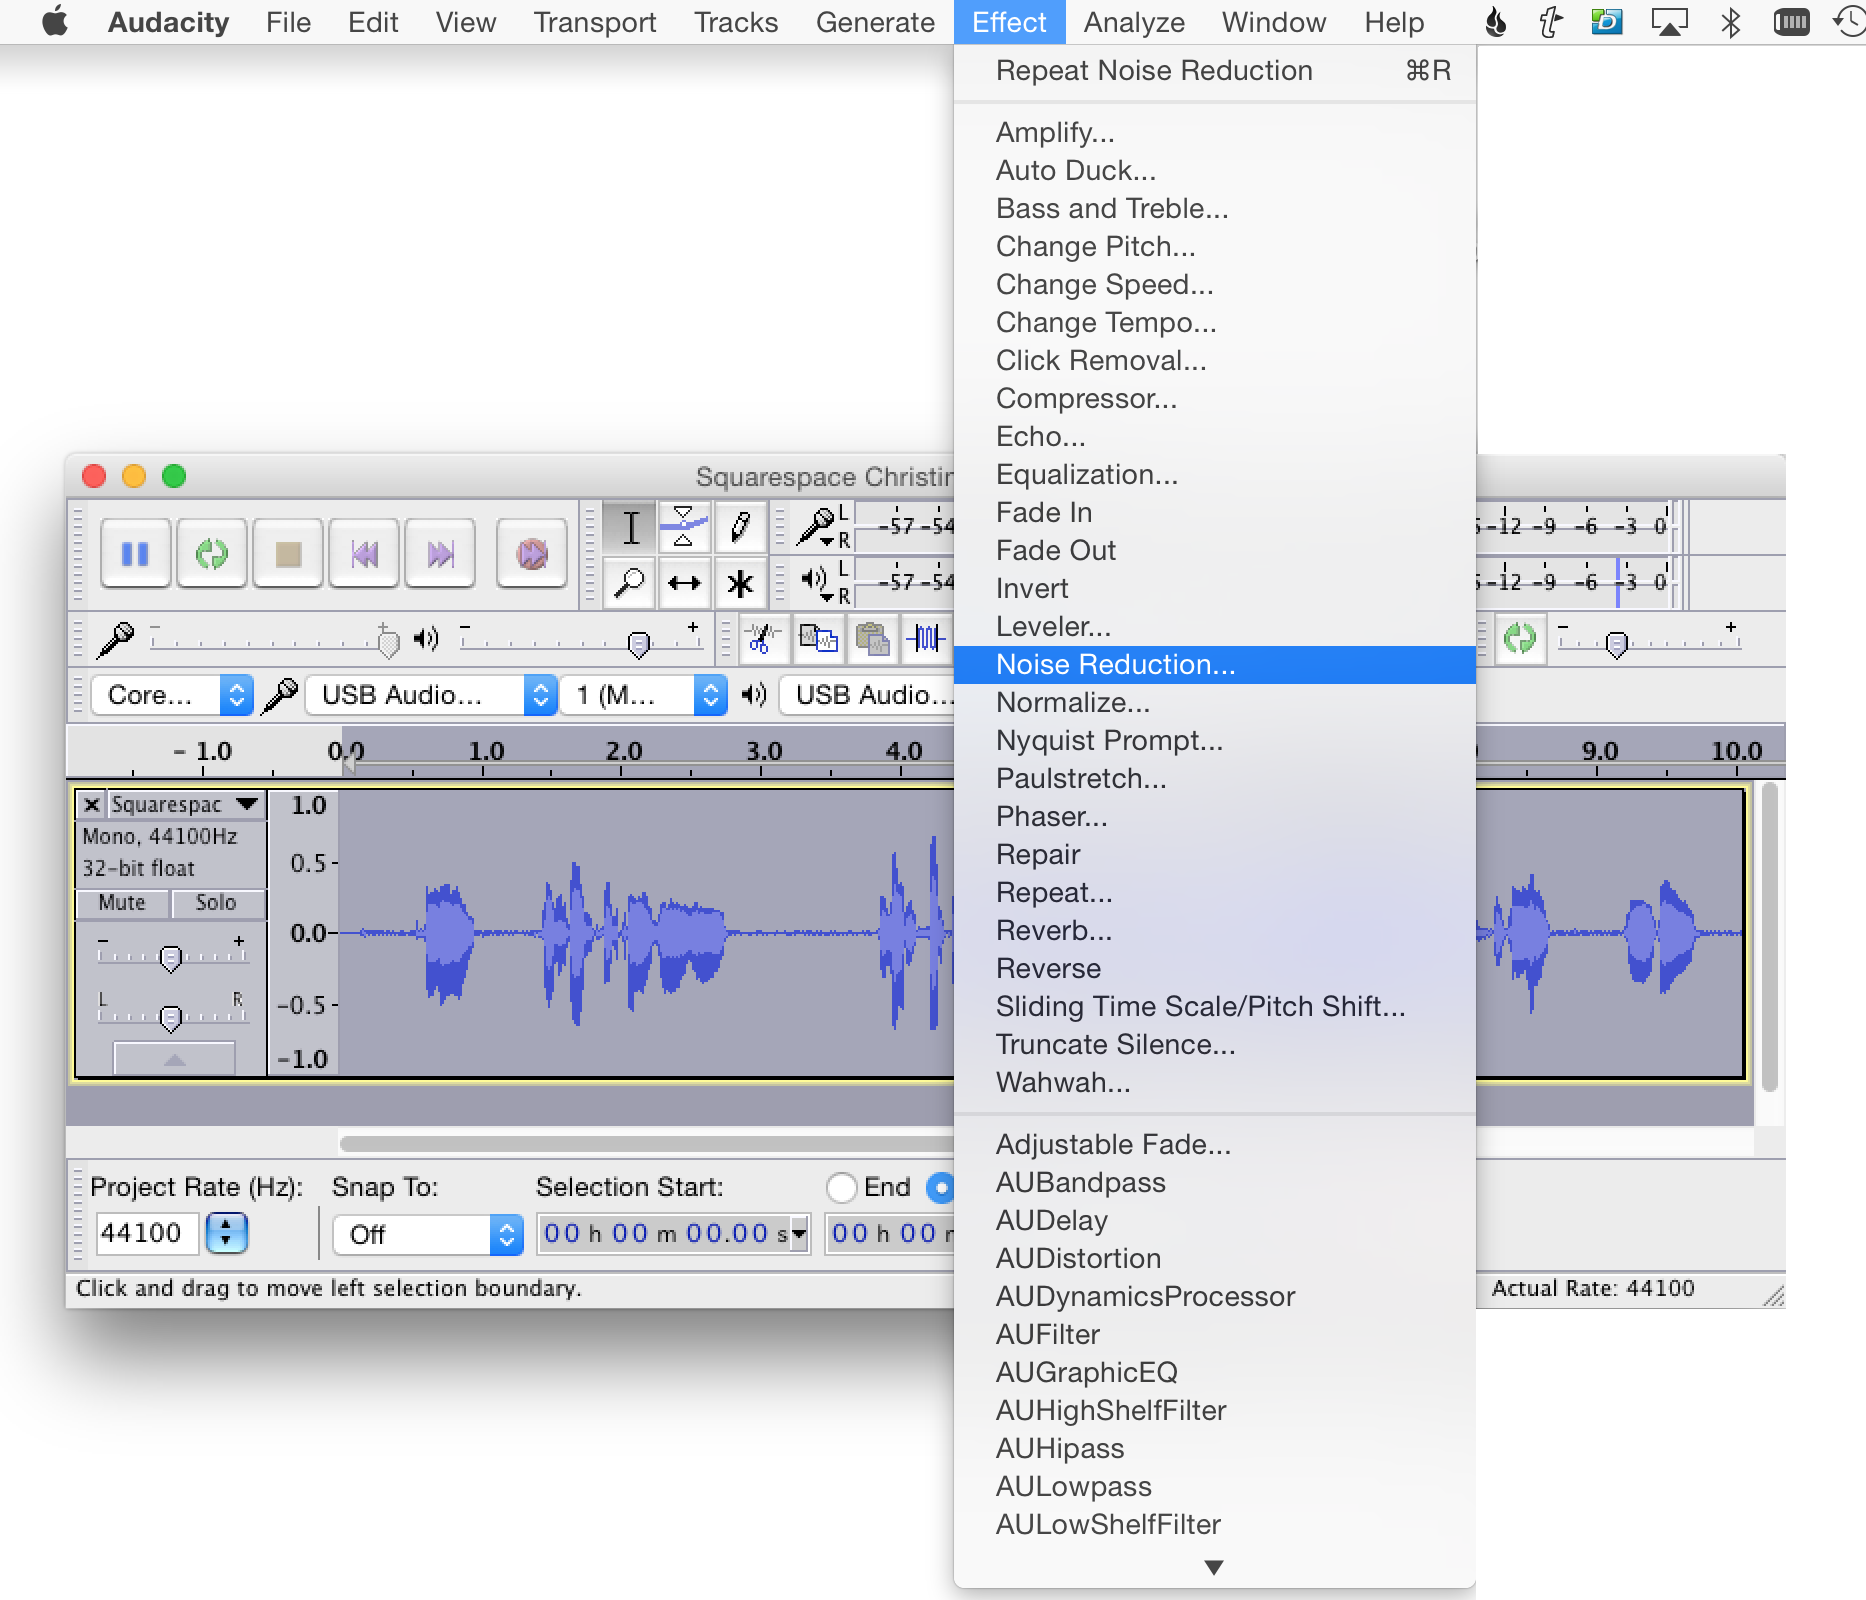Image resolution: width=1866 pixels, height=1600 pixels.
Task: Click the Cut scissors icon
Action: (764, 638)
